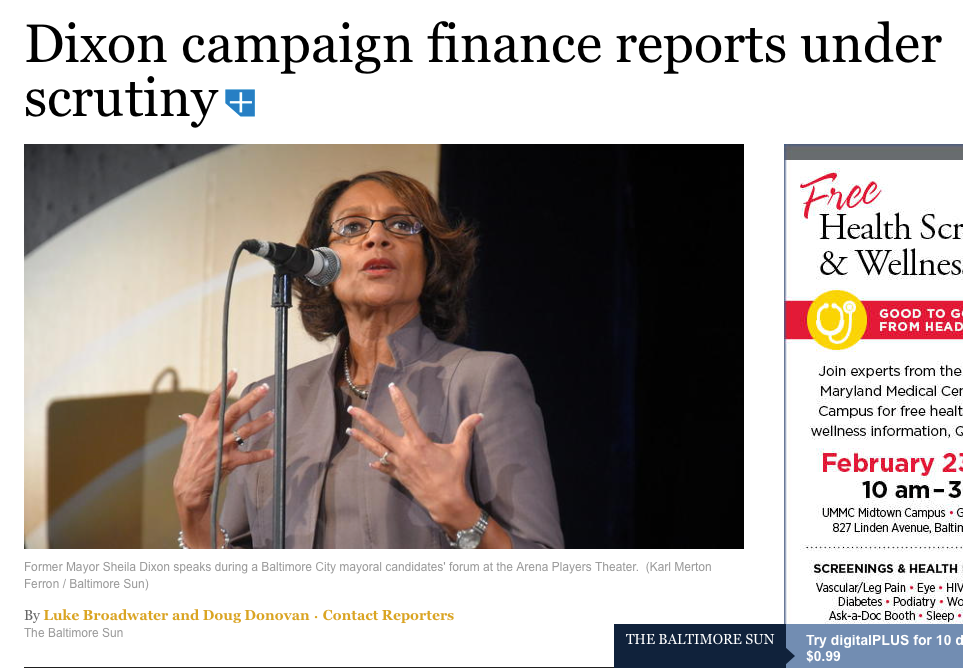Image resolution: width=963 pixels, height=668 pixels.
Task: Click the Sheila Dixon forum photo
Action: click(384, 346)
